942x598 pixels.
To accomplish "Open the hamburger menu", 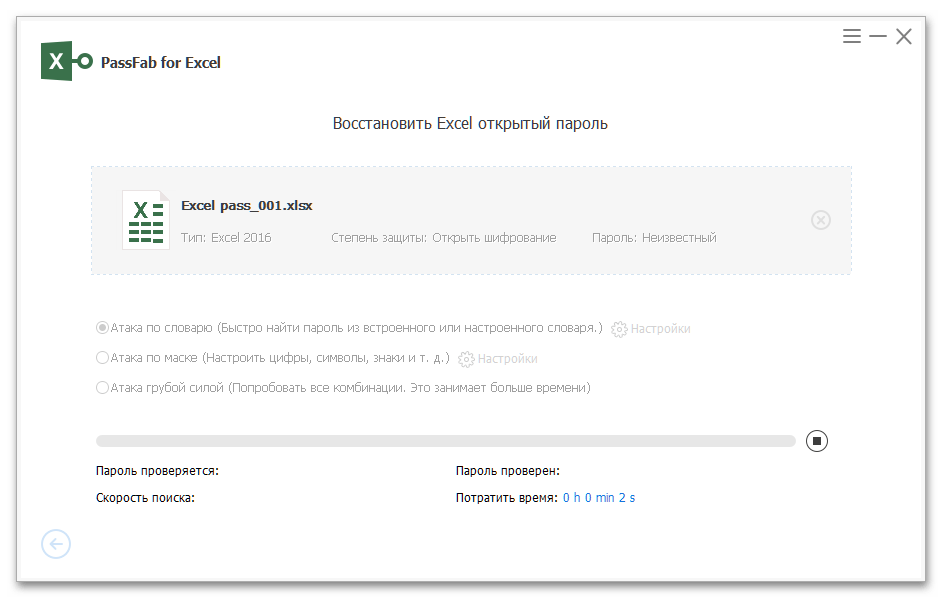I will pos(852,37).
